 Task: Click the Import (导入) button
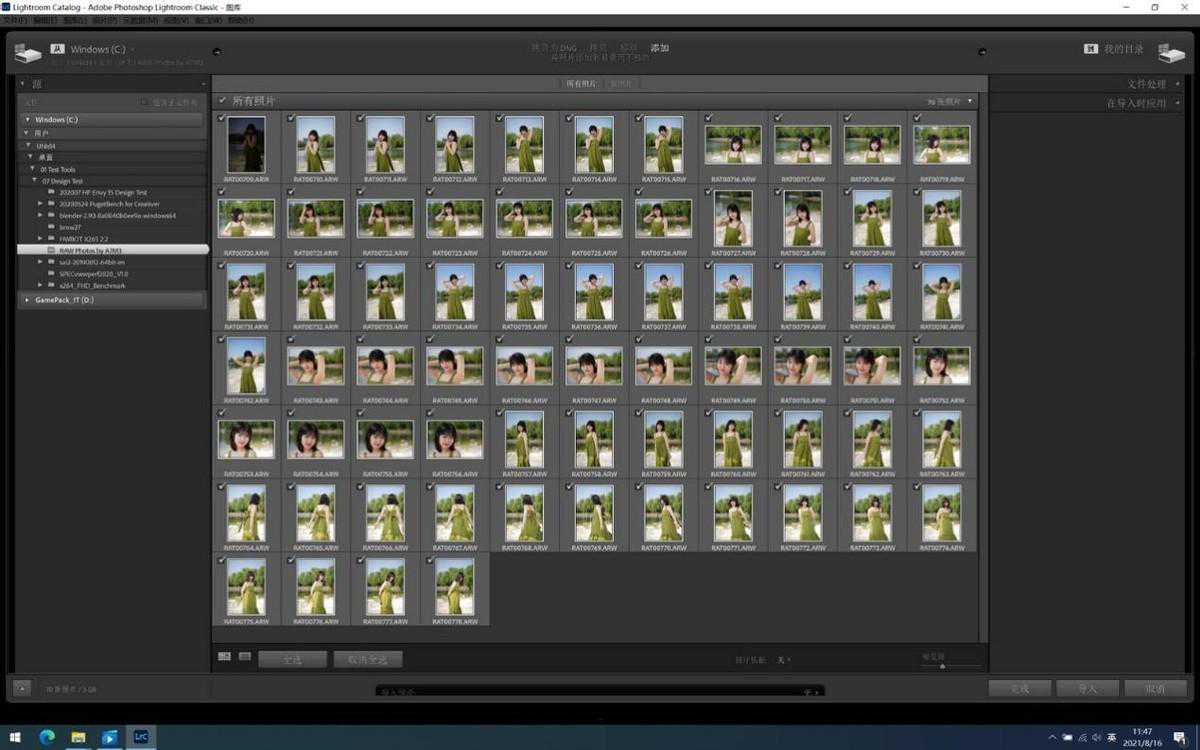tap(1087, 689)
